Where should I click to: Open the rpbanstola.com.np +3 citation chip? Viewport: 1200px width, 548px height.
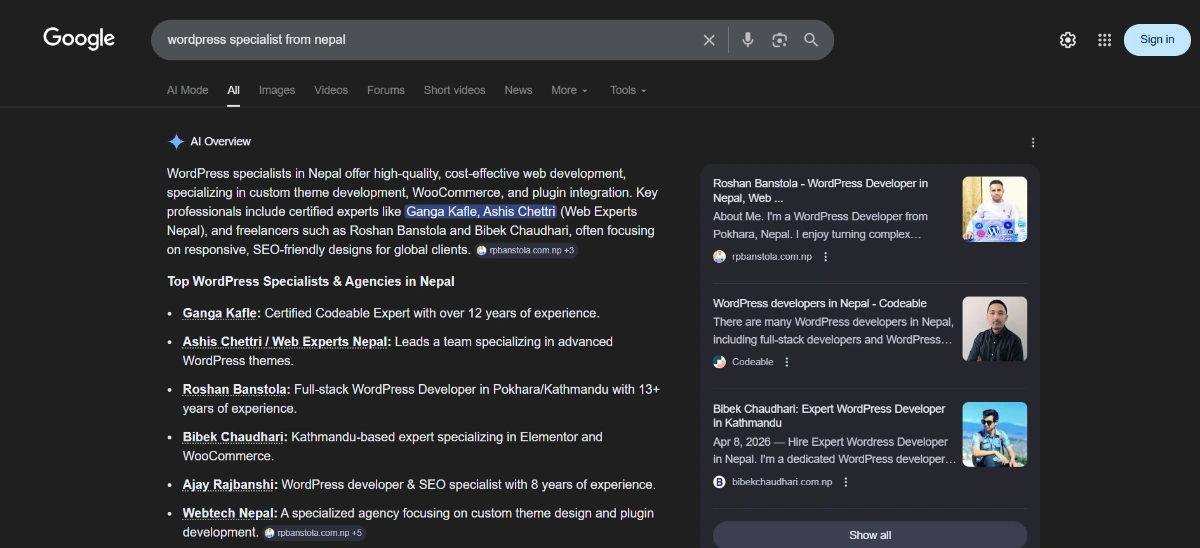pyautogui.click(x=526, y=250)
